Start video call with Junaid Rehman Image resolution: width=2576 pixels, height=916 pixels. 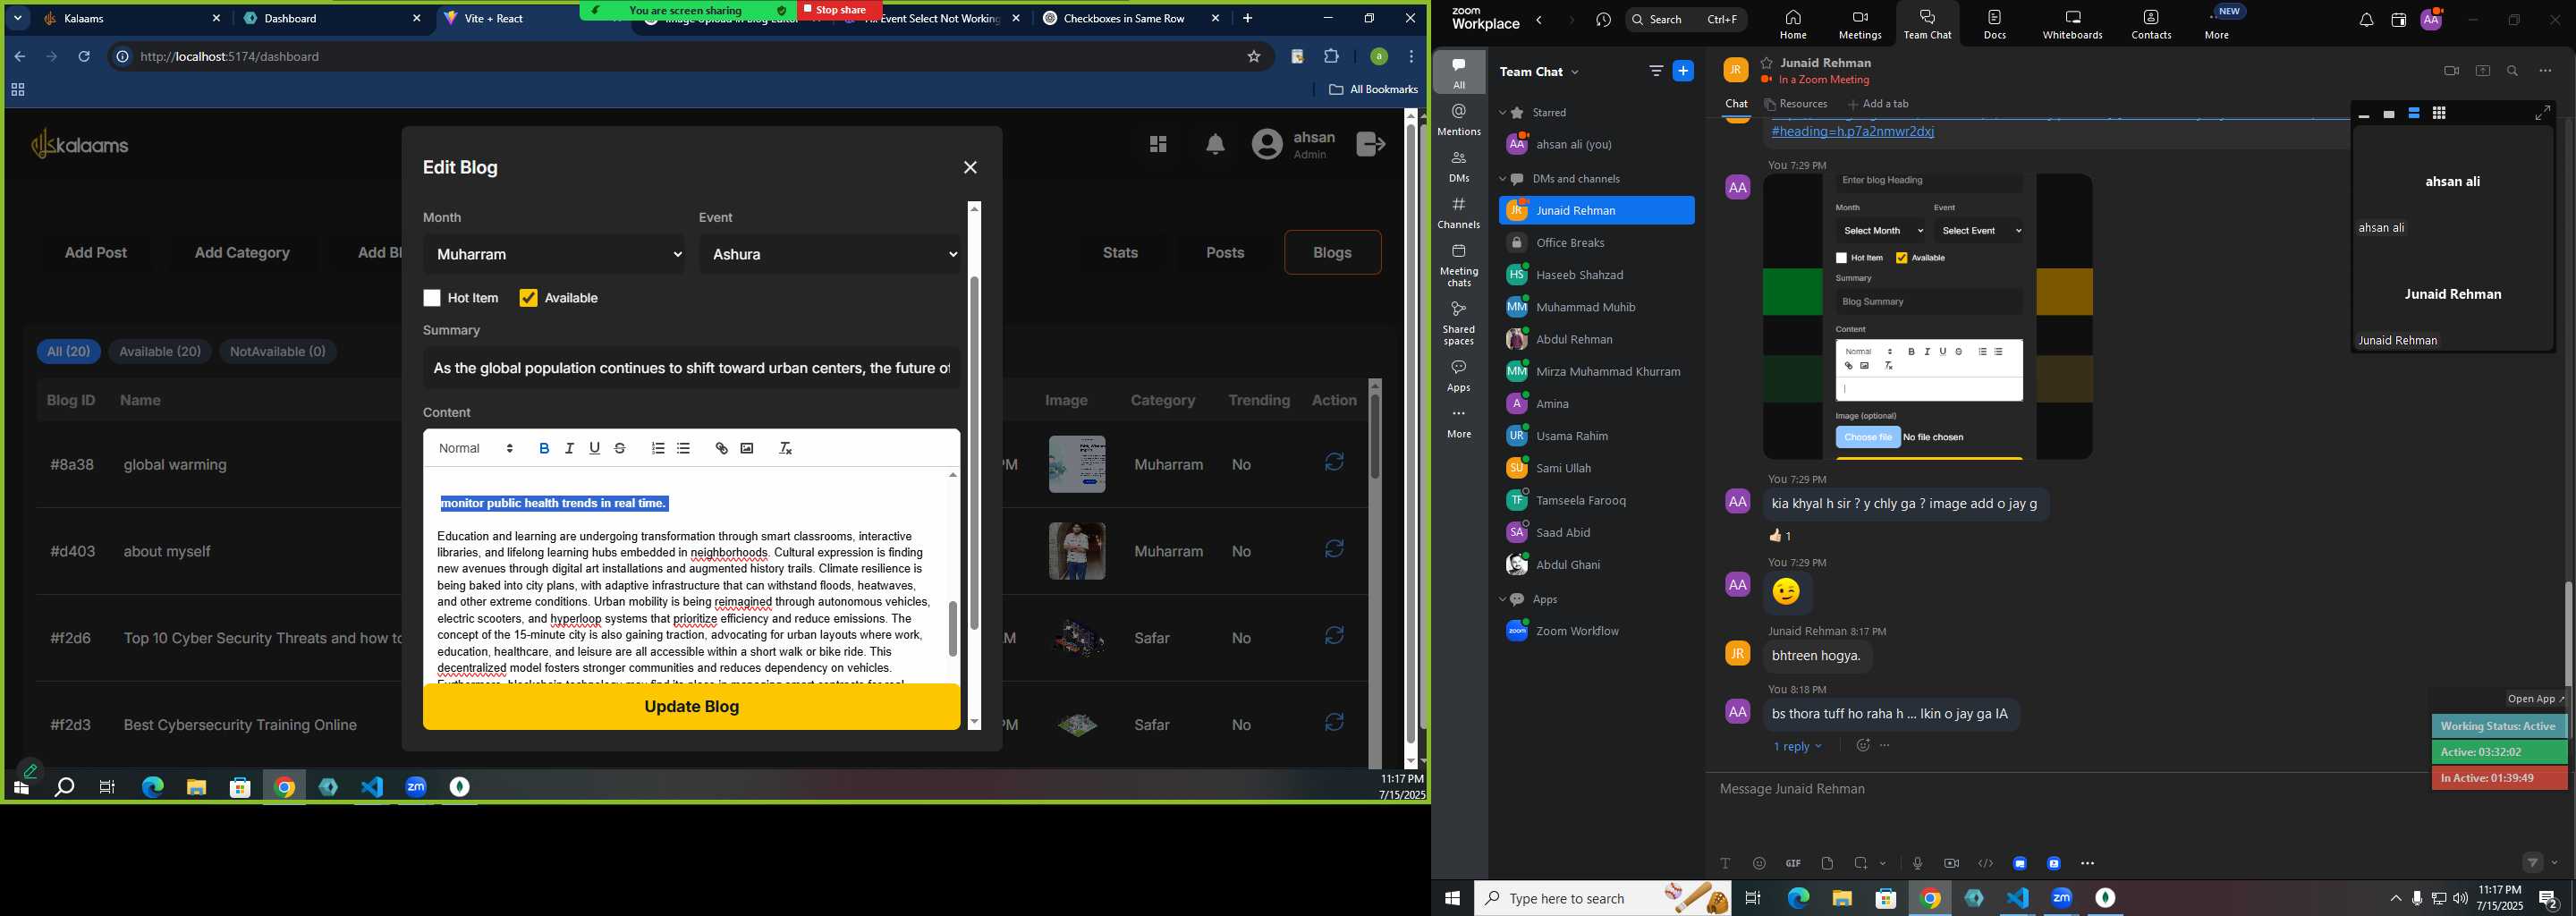click(x=2451, y=71)
